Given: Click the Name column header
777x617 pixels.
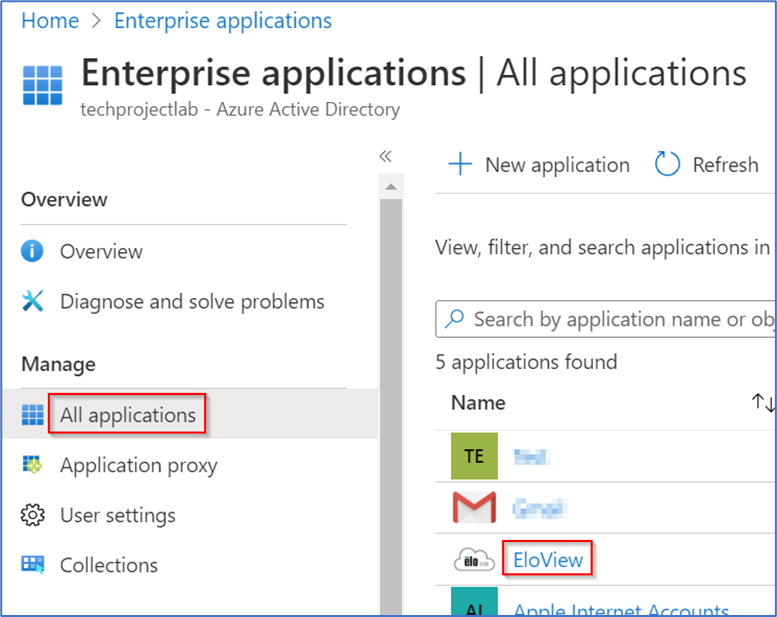Looking at the screenshot, I should (478, 403).
